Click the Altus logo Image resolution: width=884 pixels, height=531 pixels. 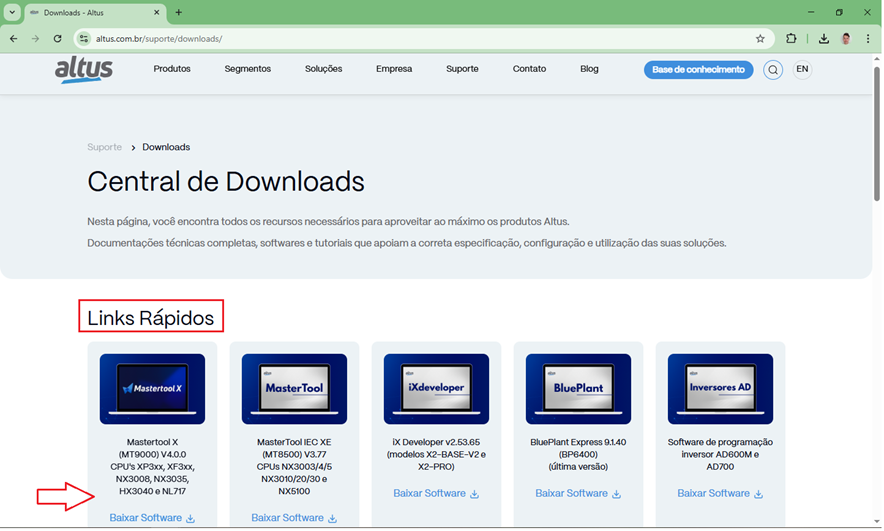[x=84, y=70]
